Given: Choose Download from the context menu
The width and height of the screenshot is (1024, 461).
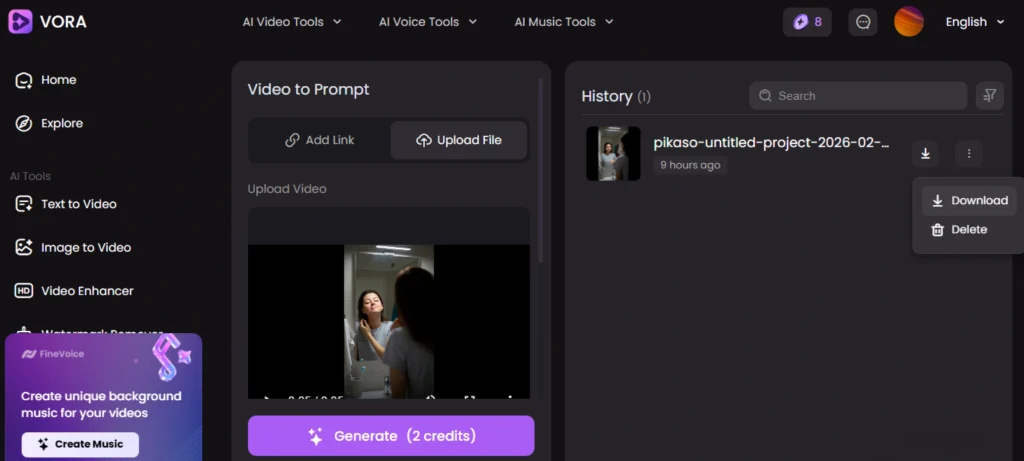Looking at the screenshot, I should pos(969,201).
